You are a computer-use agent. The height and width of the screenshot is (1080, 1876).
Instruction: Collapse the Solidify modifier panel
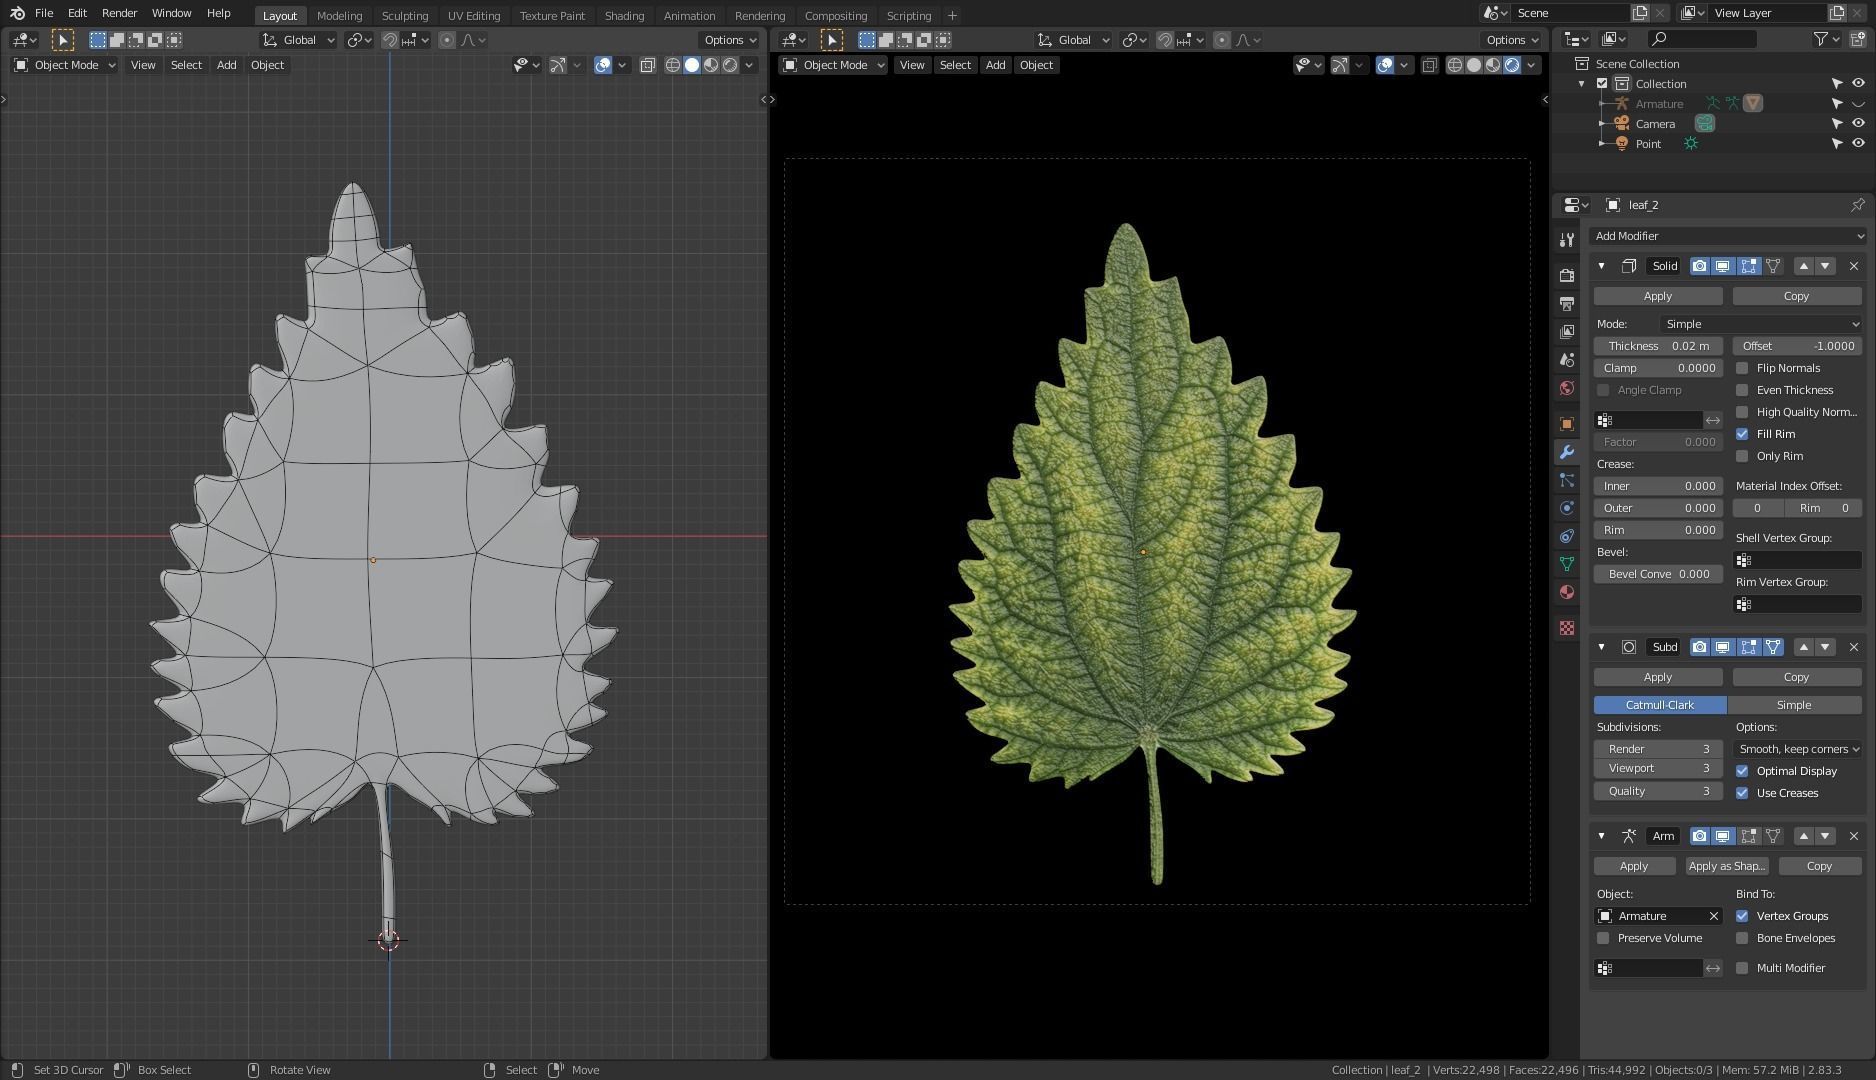(x=1601, y=266)
